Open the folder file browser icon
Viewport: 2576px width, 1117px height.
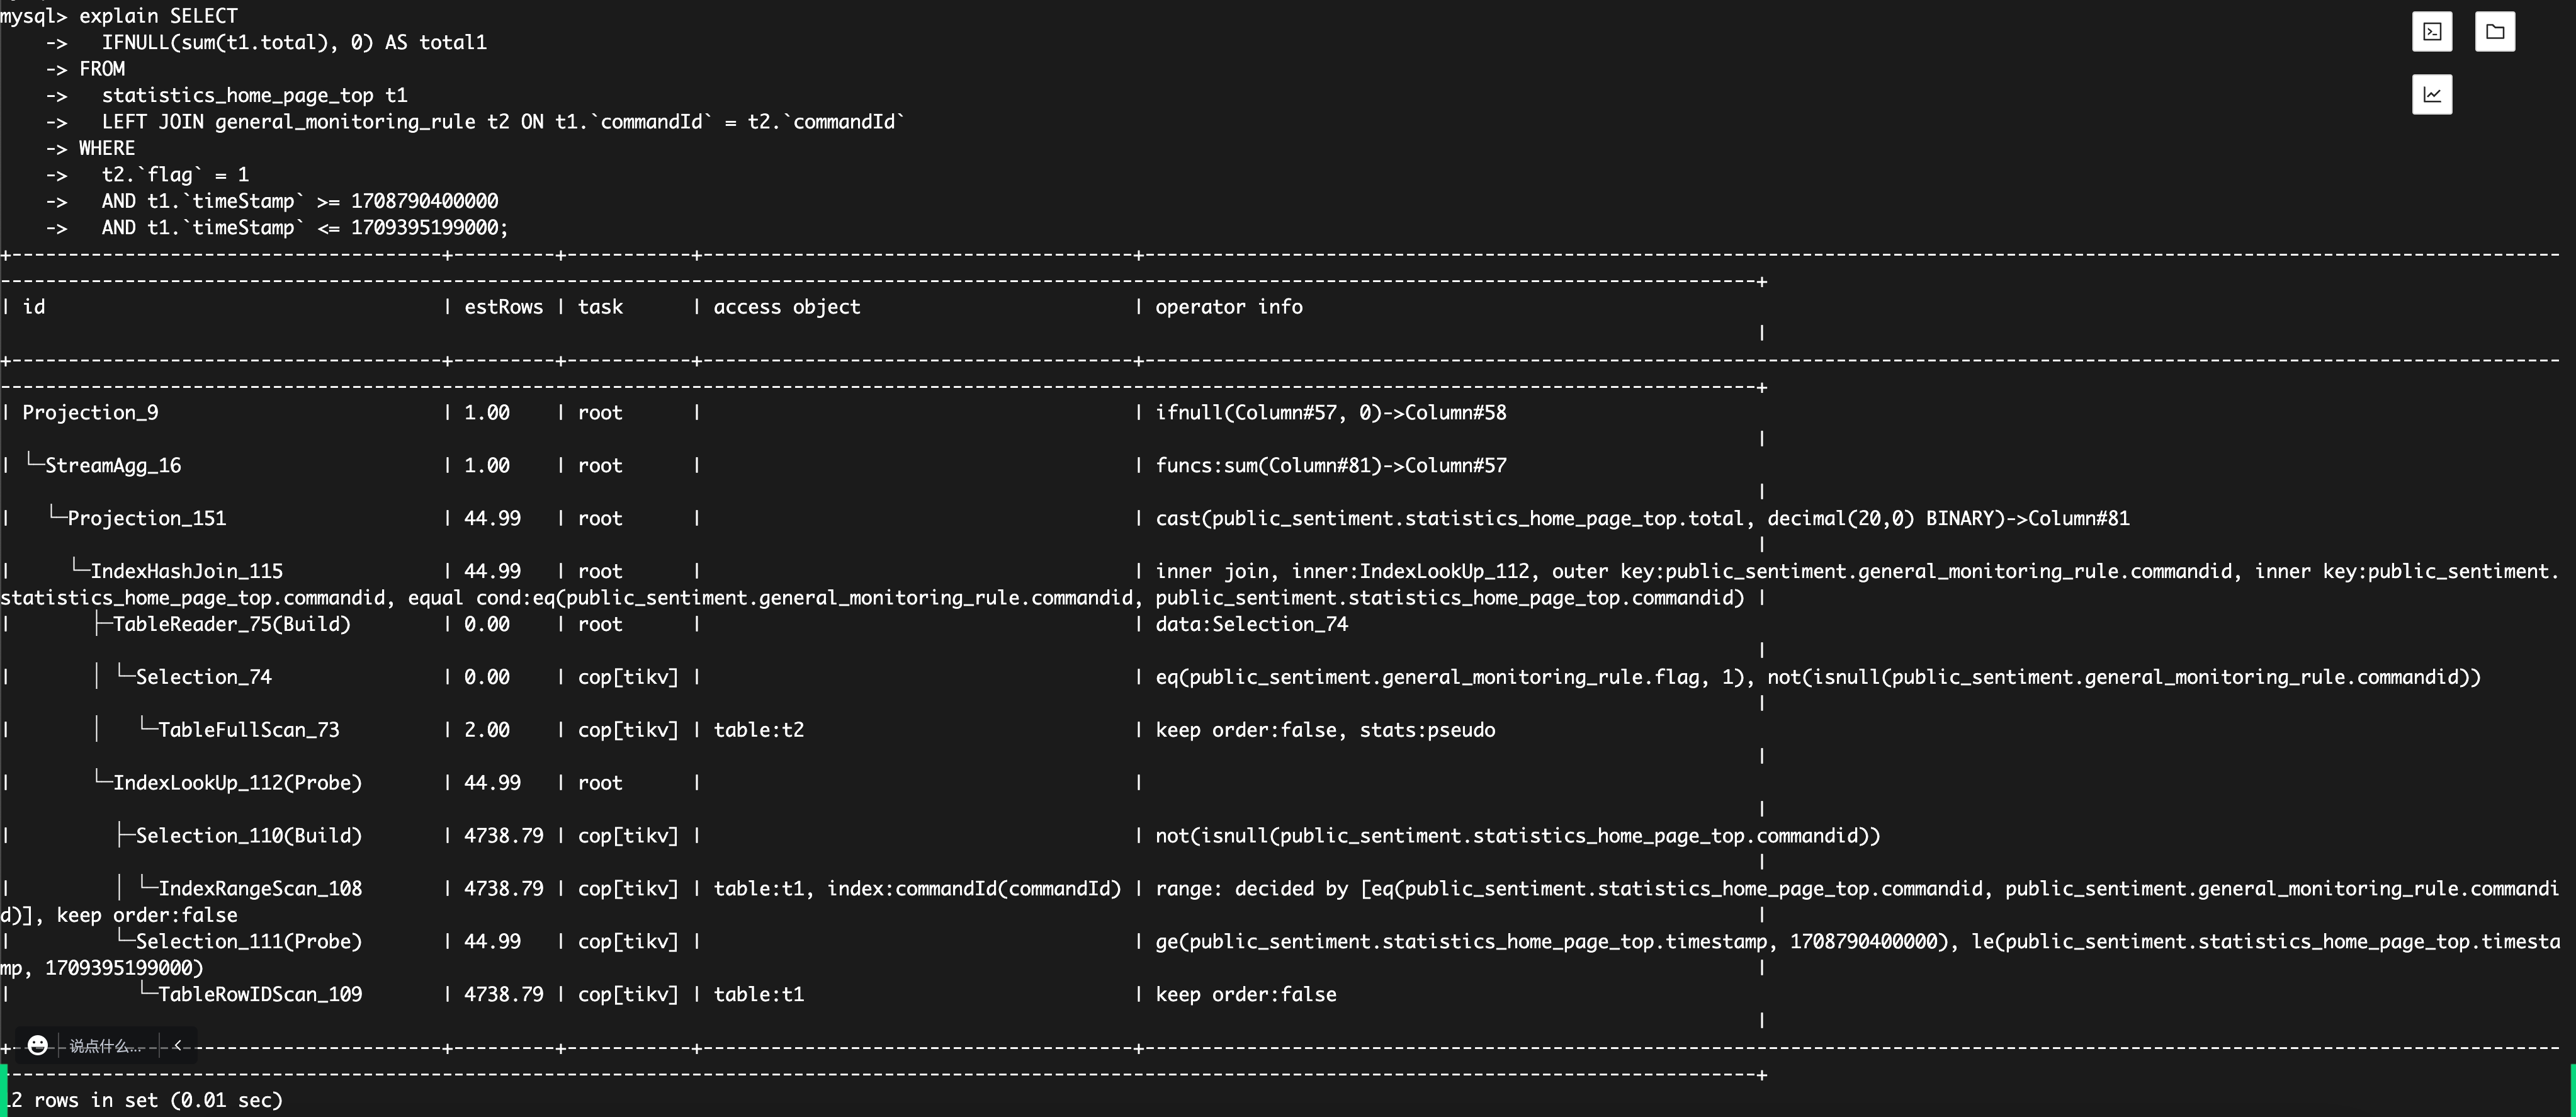[2495, 32]
